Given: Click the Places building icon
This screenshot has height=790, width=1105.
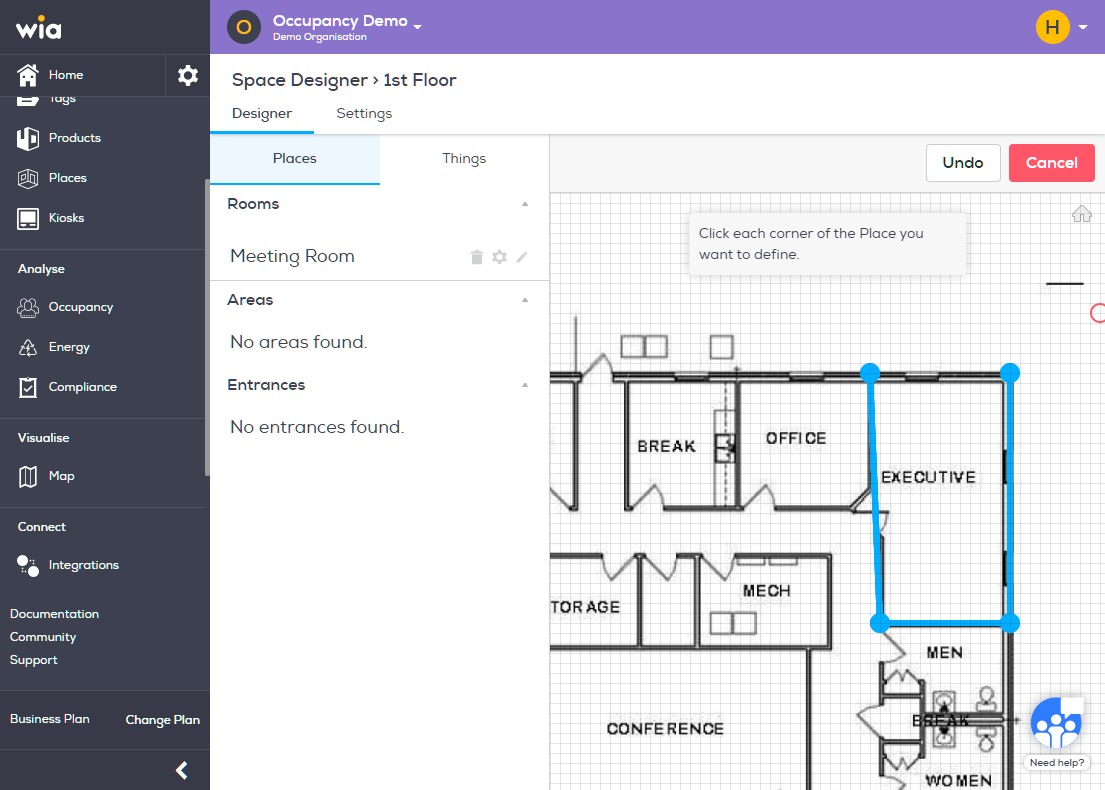Looking at the screenshot, I should pyautogui.click(x=27, y=178).
